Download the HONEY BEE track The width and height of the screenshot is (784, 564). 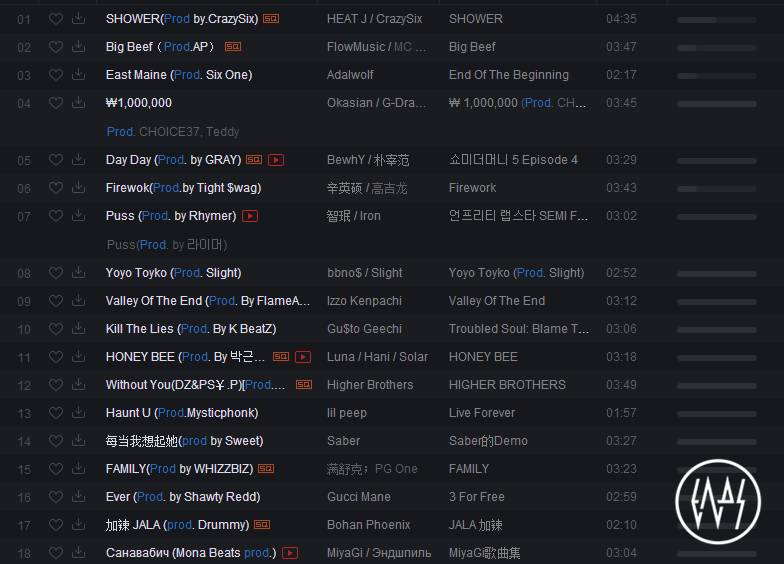click(78, 356)
